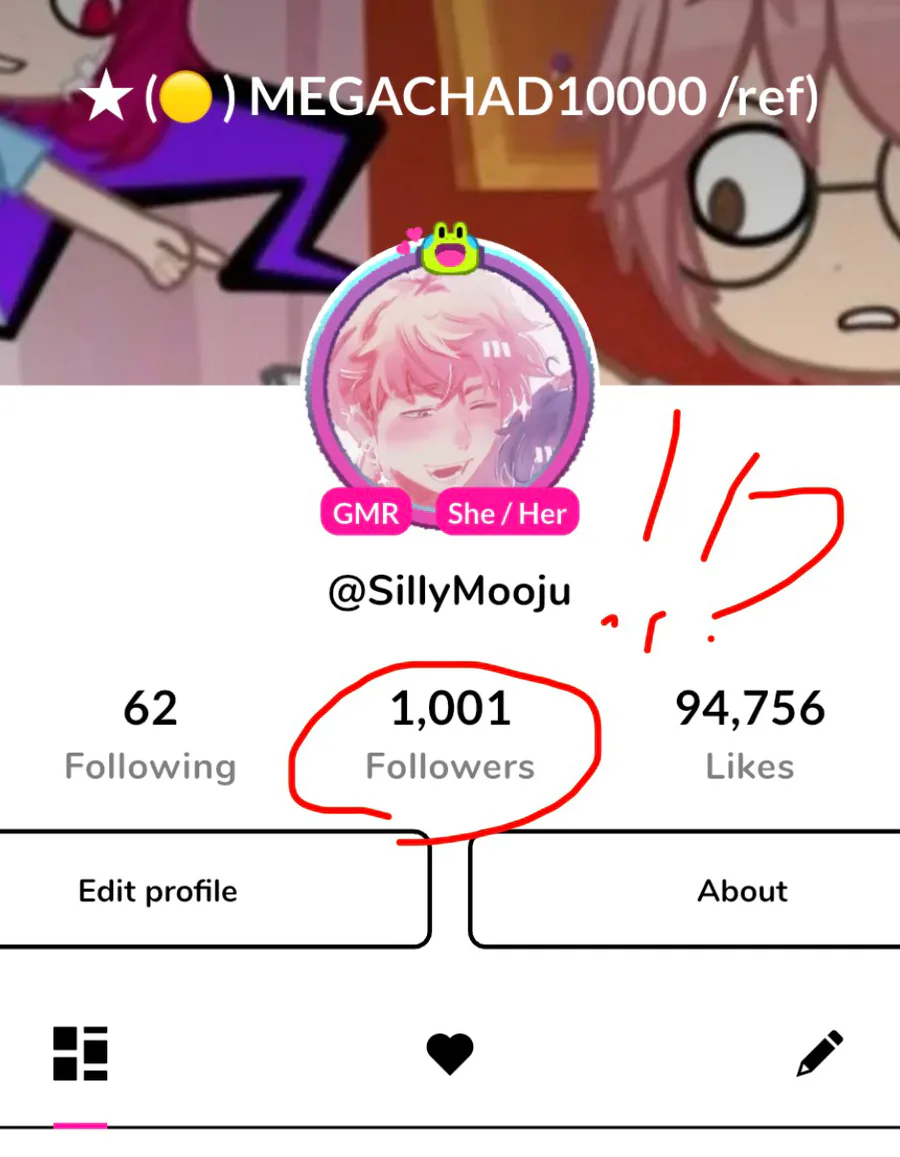Viewport: 900px width, 1157px height.
Task: Tap the She / Her pronoun badge
Action: coord(507,513)
